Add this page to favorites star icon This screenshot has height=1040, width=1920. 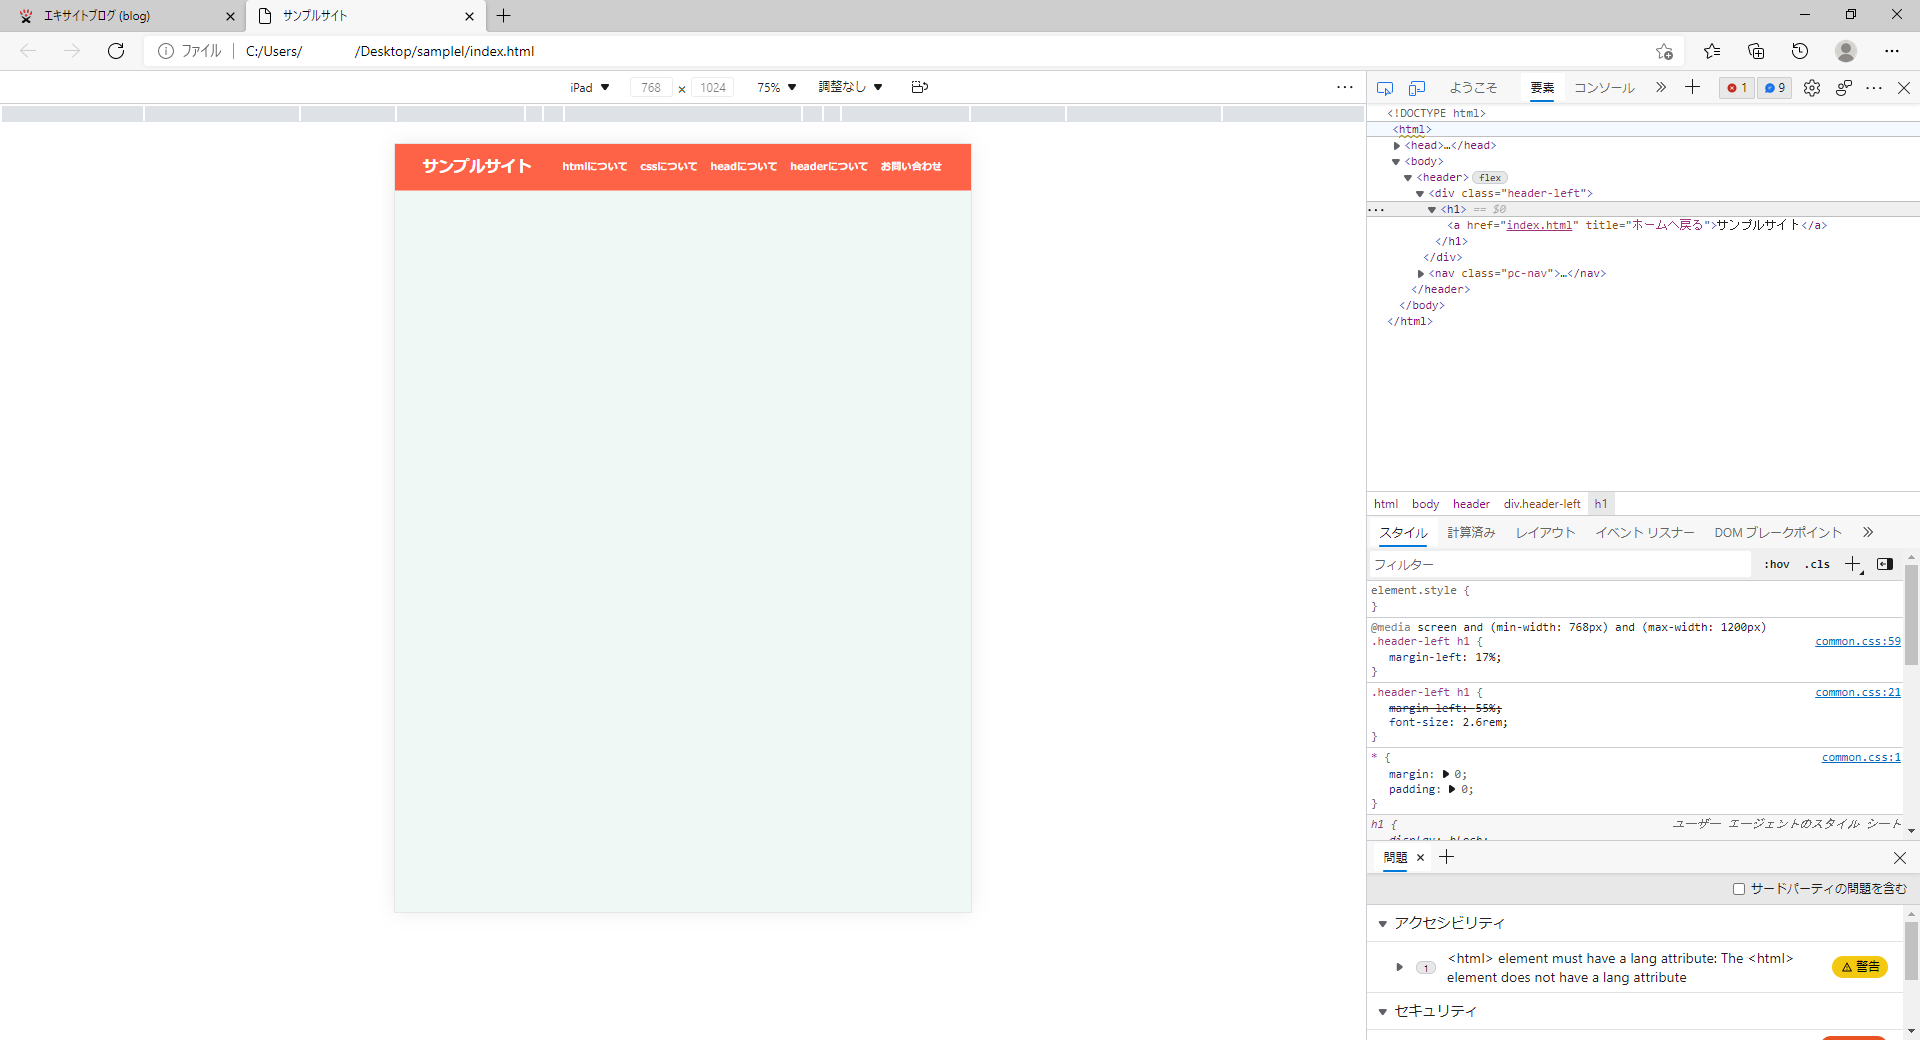[x=1664, y=51]
